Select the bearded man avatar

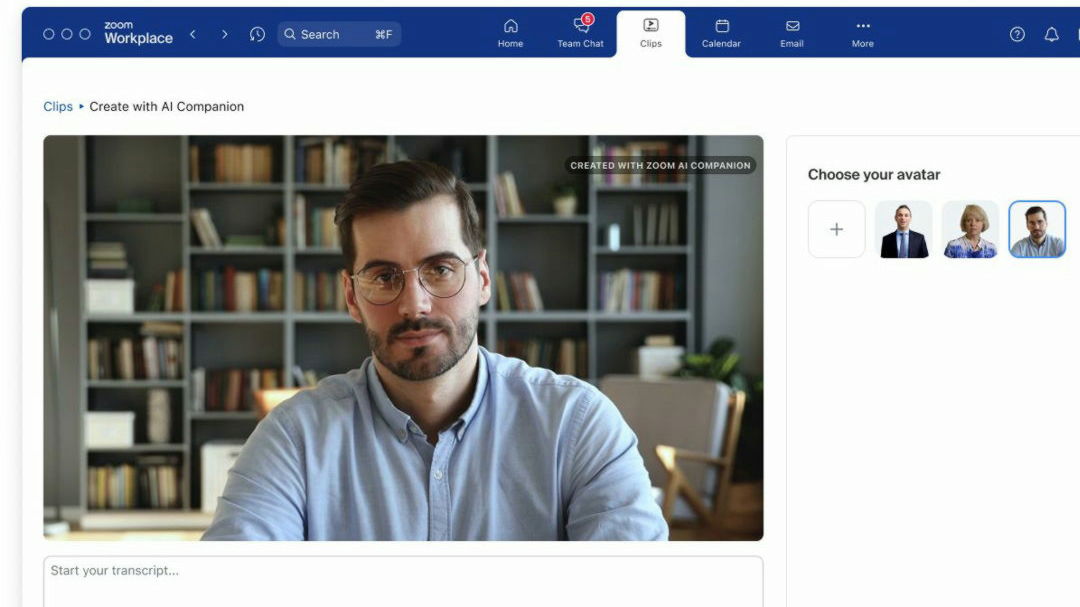[x=1037, y=229]
